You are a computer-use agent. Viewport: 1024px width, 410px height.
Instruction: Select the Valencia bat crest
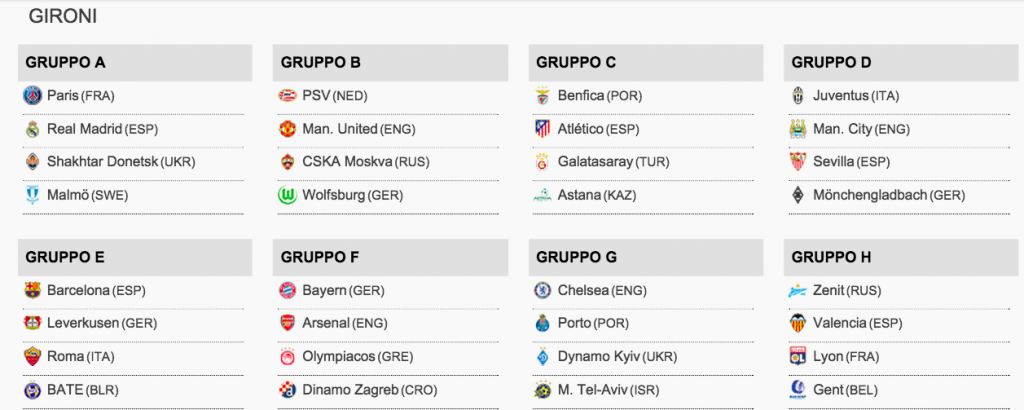coord(798,323)
